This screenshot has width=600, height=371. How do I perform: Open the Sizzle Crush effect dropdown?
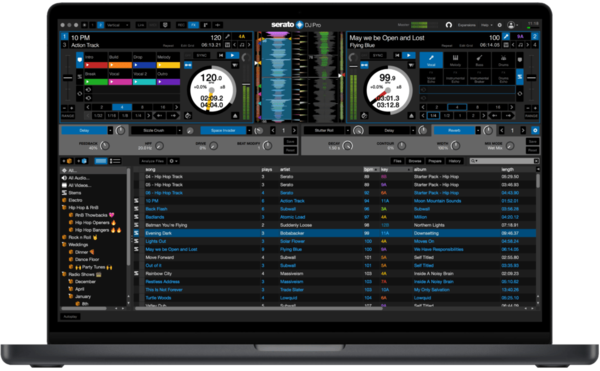click(x=179, y=130)
